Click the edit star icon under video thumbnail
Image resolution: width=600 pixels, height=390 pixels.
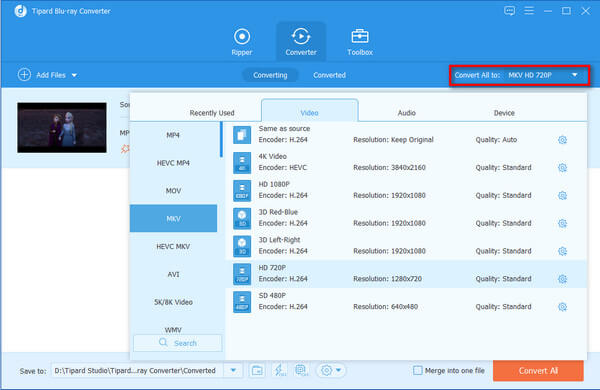(x=125, y=148)
